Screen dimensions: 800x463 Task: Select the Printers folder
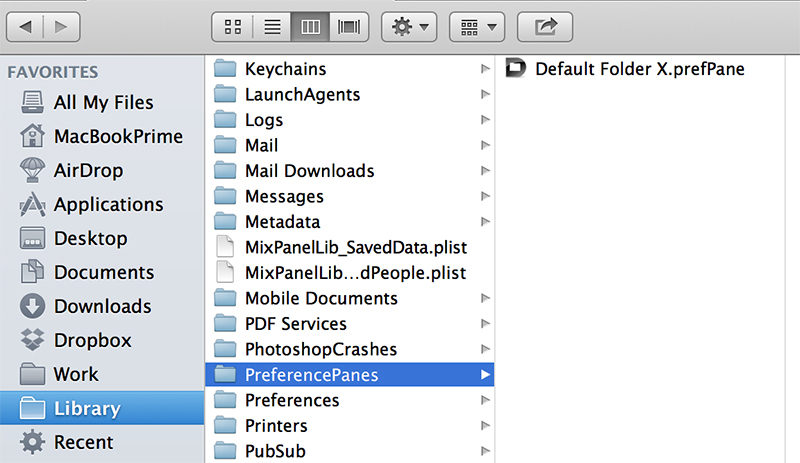tap(349, 426)
